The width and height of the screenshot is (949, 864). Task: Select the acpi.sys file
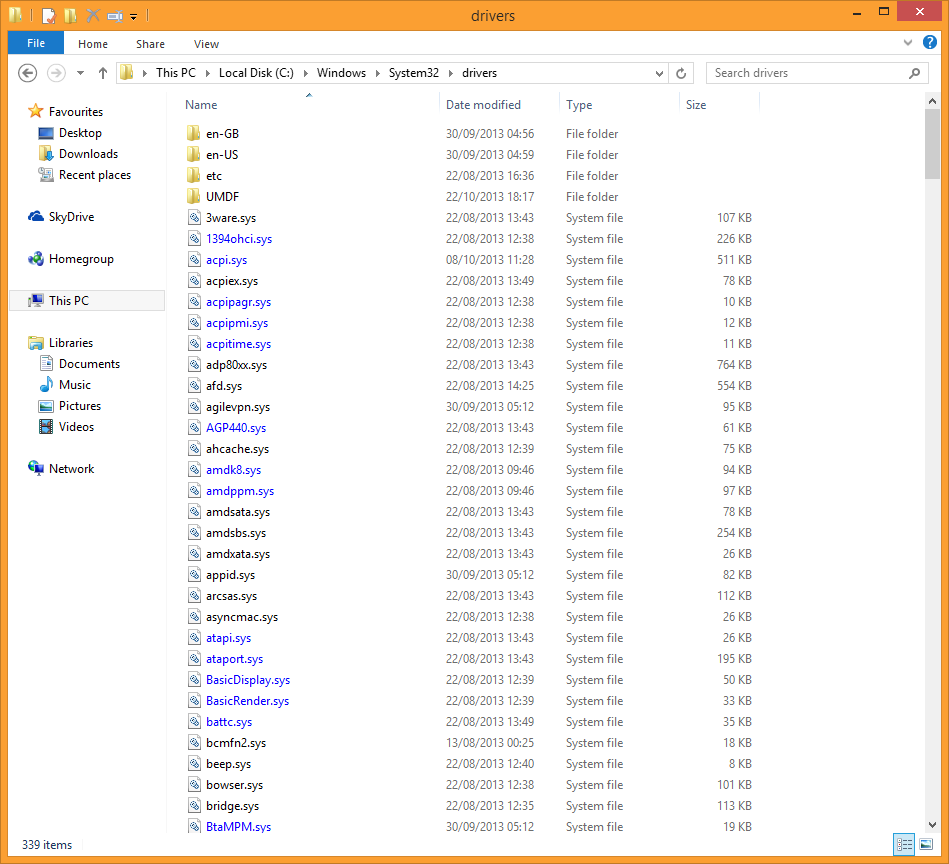226,260
